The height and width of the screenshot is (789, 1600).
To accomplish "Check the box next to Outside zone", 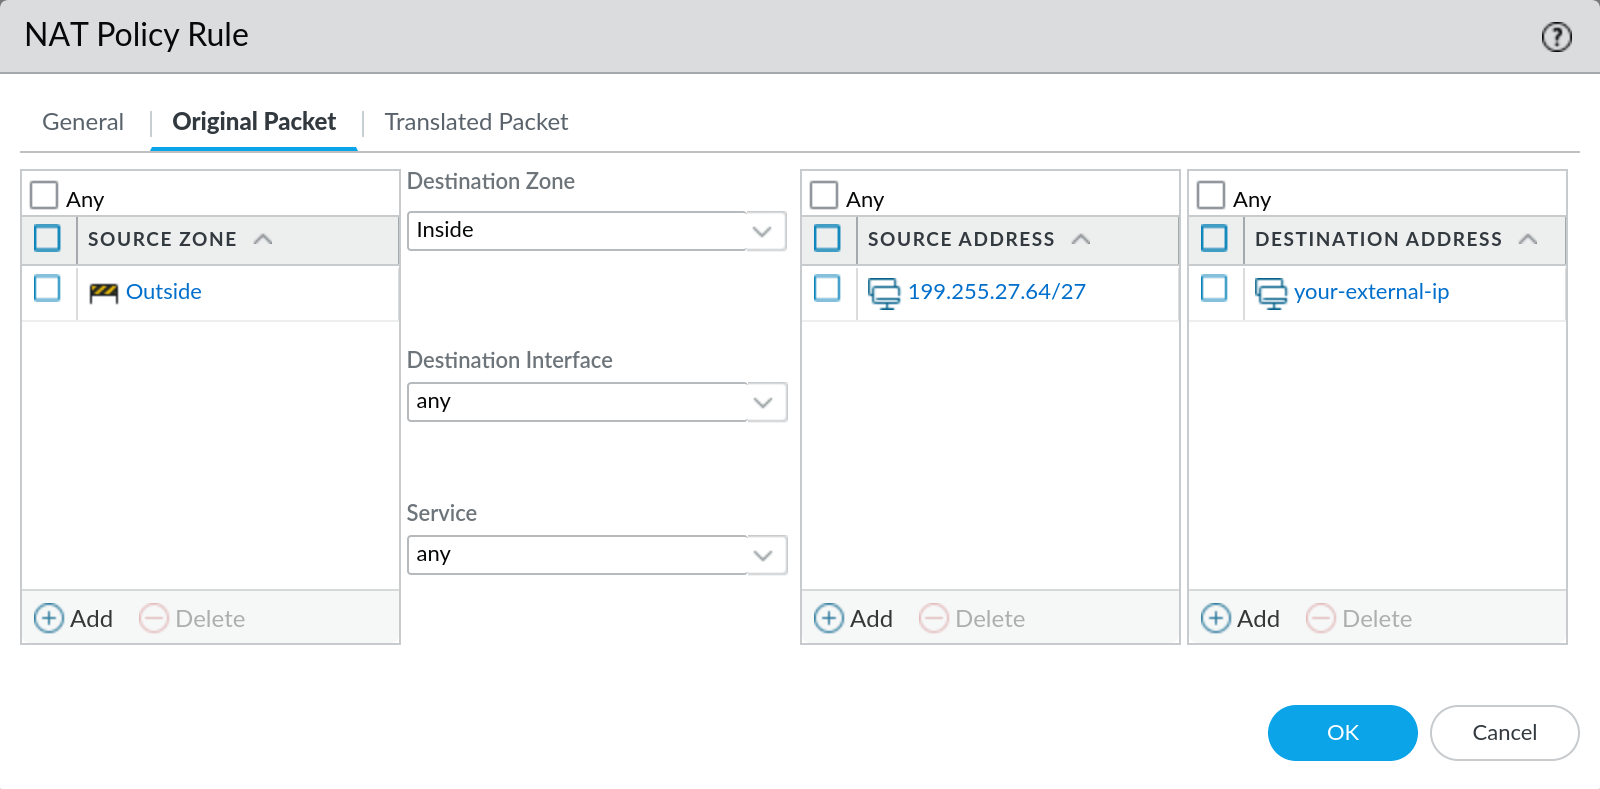I will tap(47, 289).
